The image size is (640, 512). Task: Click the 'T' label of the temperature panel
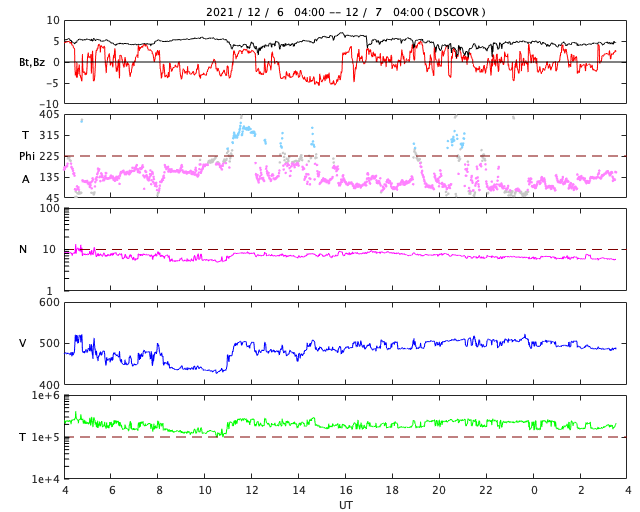tap(23, 437)
